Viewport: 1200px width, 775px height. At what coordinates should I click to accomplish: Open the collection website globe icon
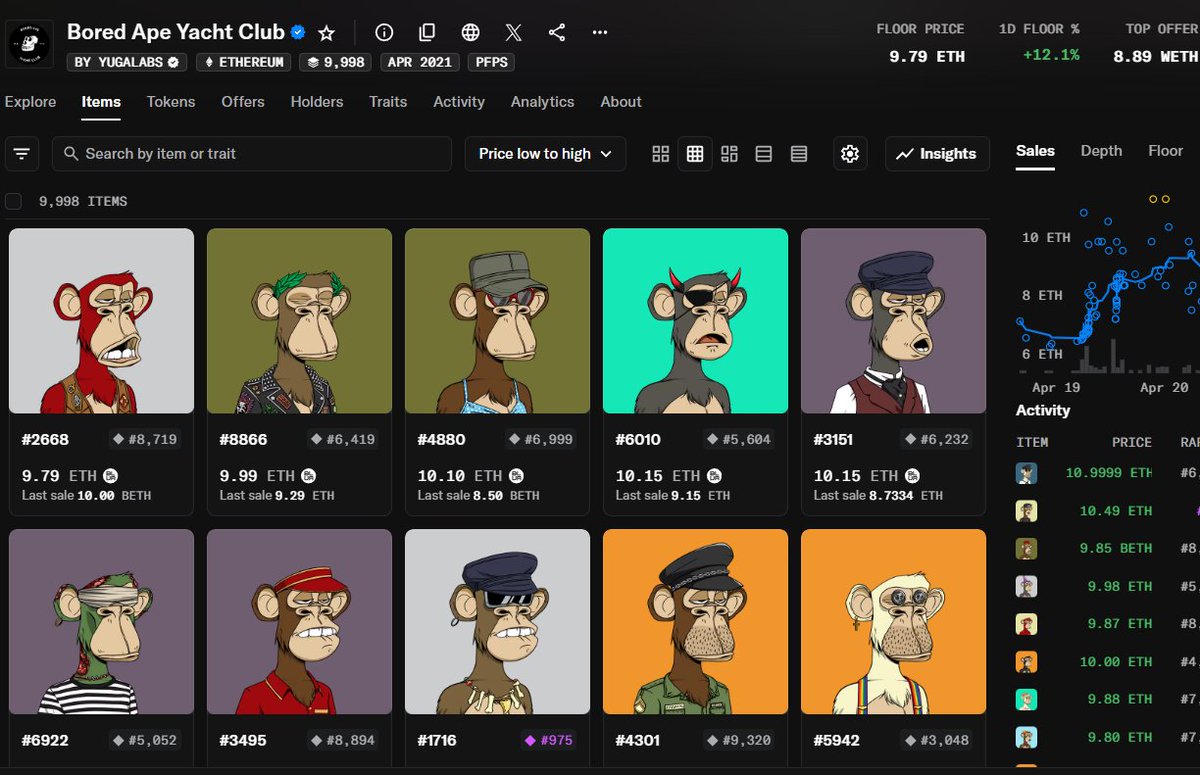coord(470,33)
